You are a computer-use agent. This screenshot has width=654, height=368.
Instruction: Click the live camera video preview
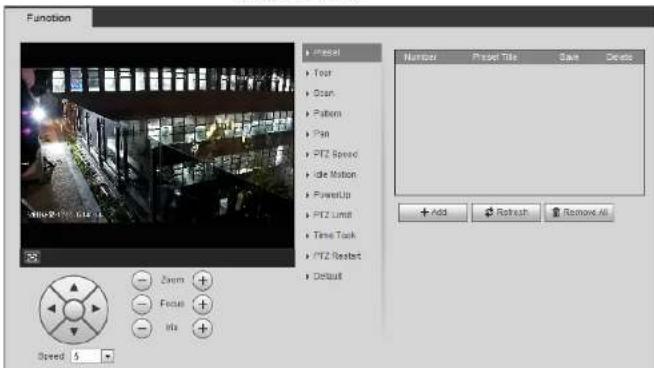(157, 145)
